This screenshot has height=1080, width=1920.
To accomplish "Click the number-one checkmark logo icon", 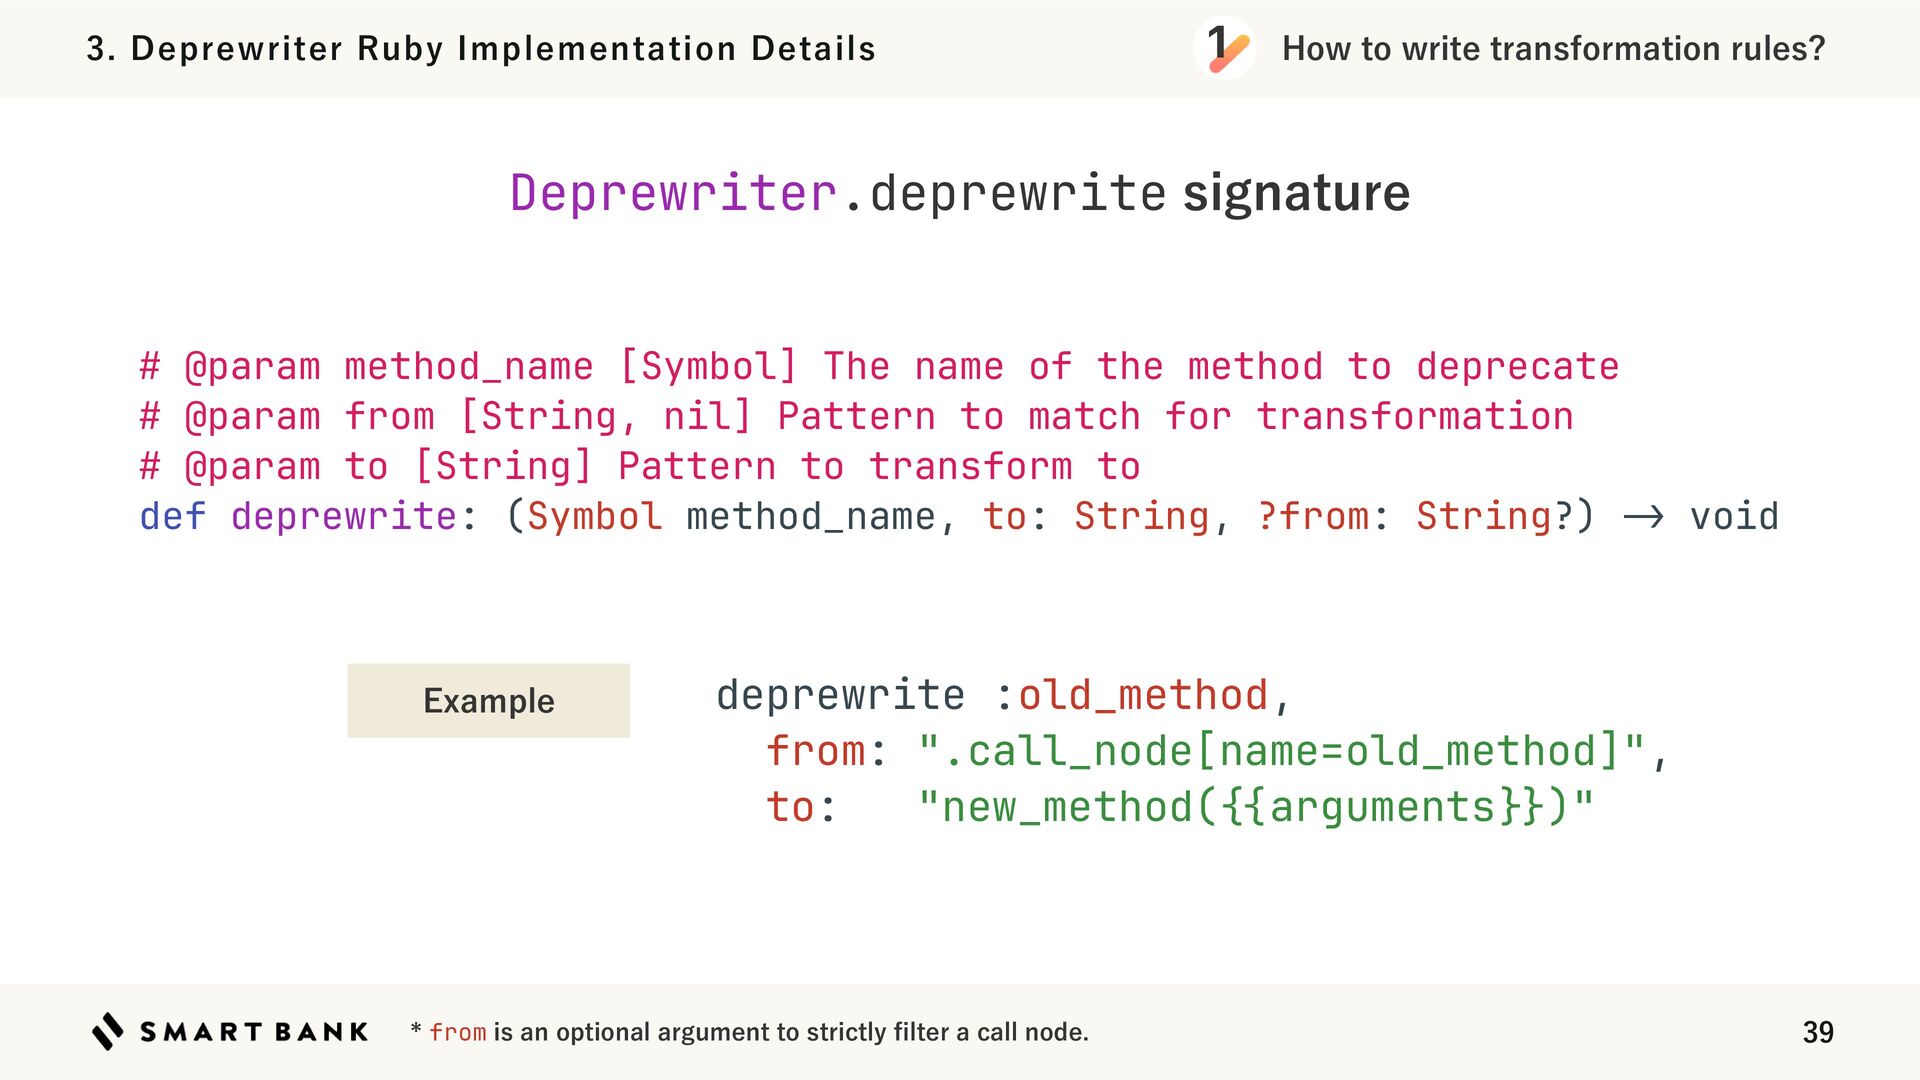I will coord(1224,48).
